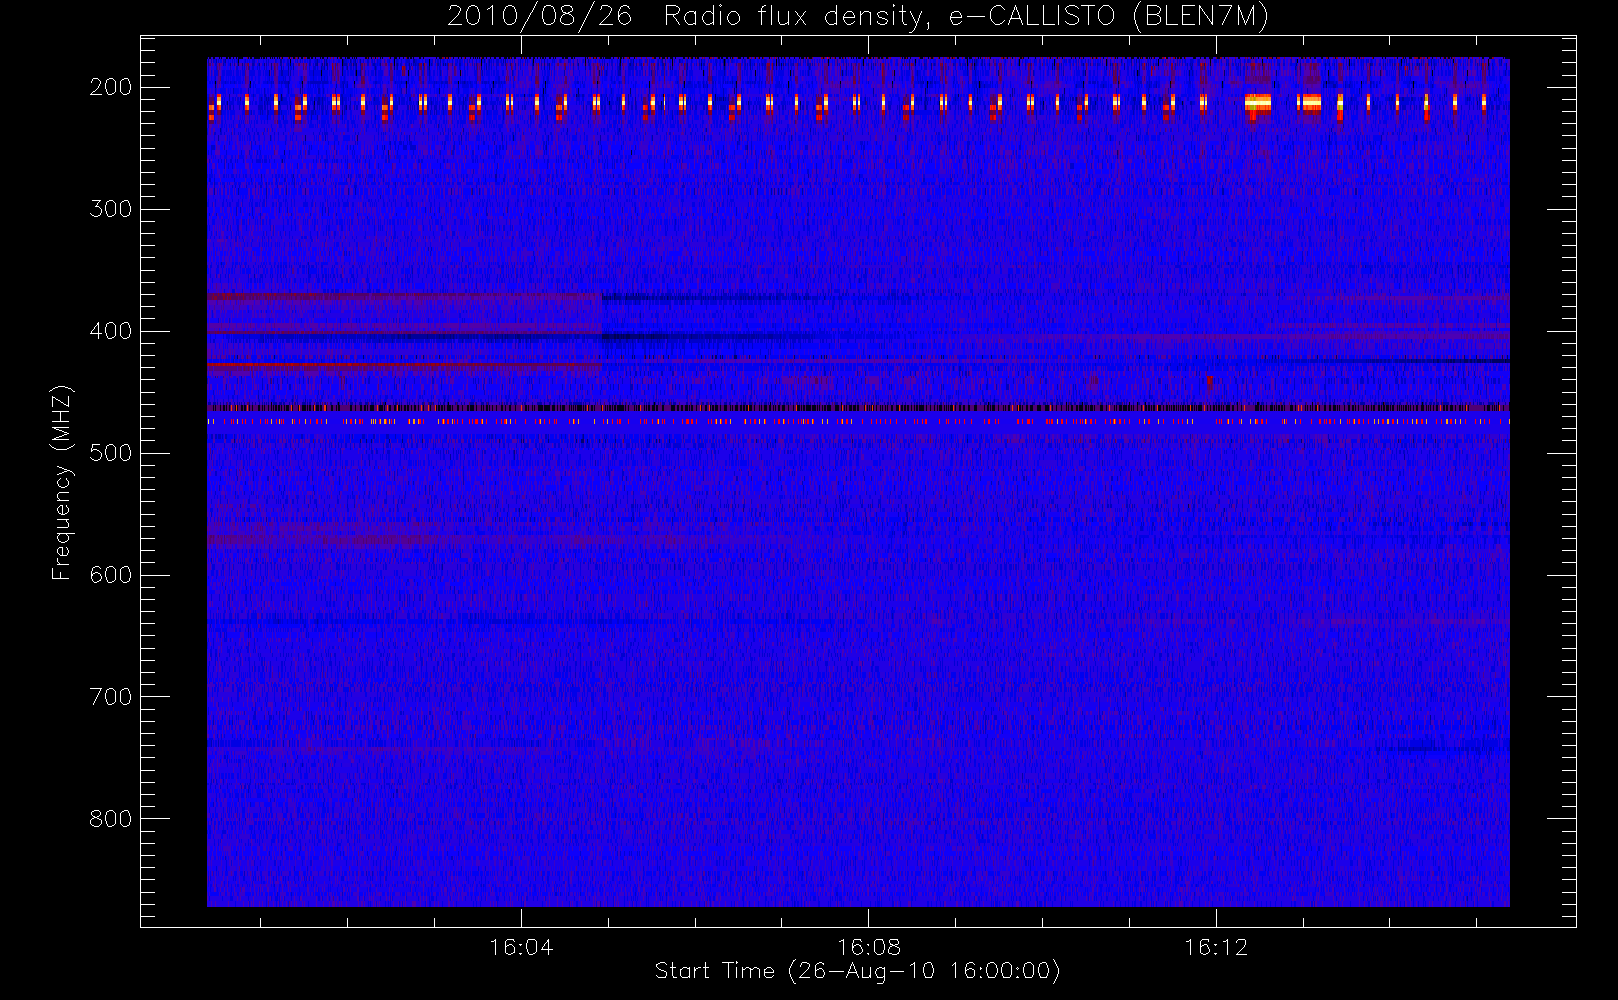Select the 600 frequency tick label

111,575
